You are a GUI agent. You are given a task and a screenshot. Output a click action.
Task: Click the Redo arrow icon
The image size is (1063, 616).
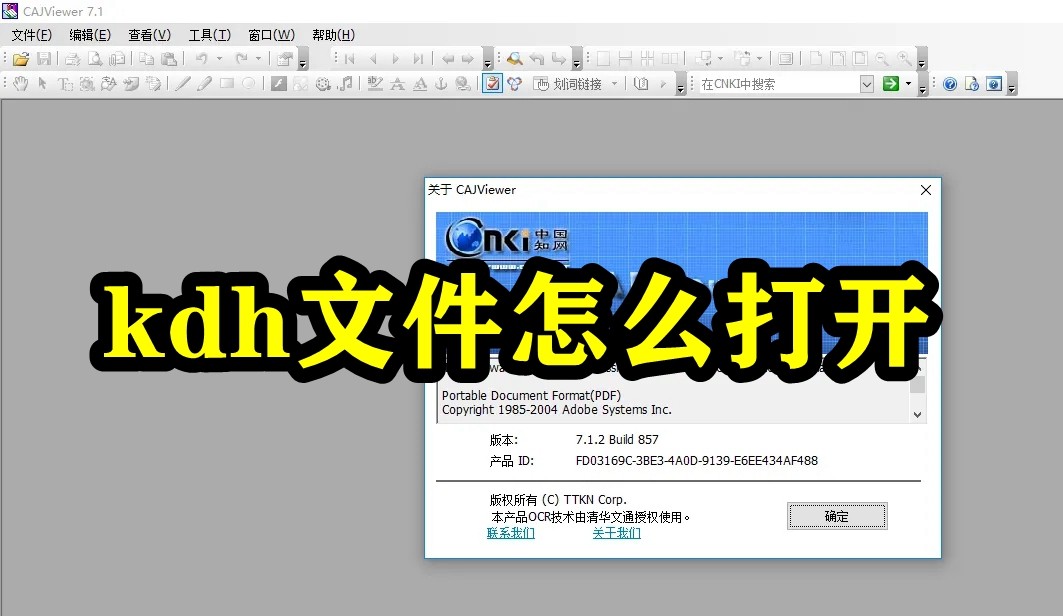(x=241, y=59)
